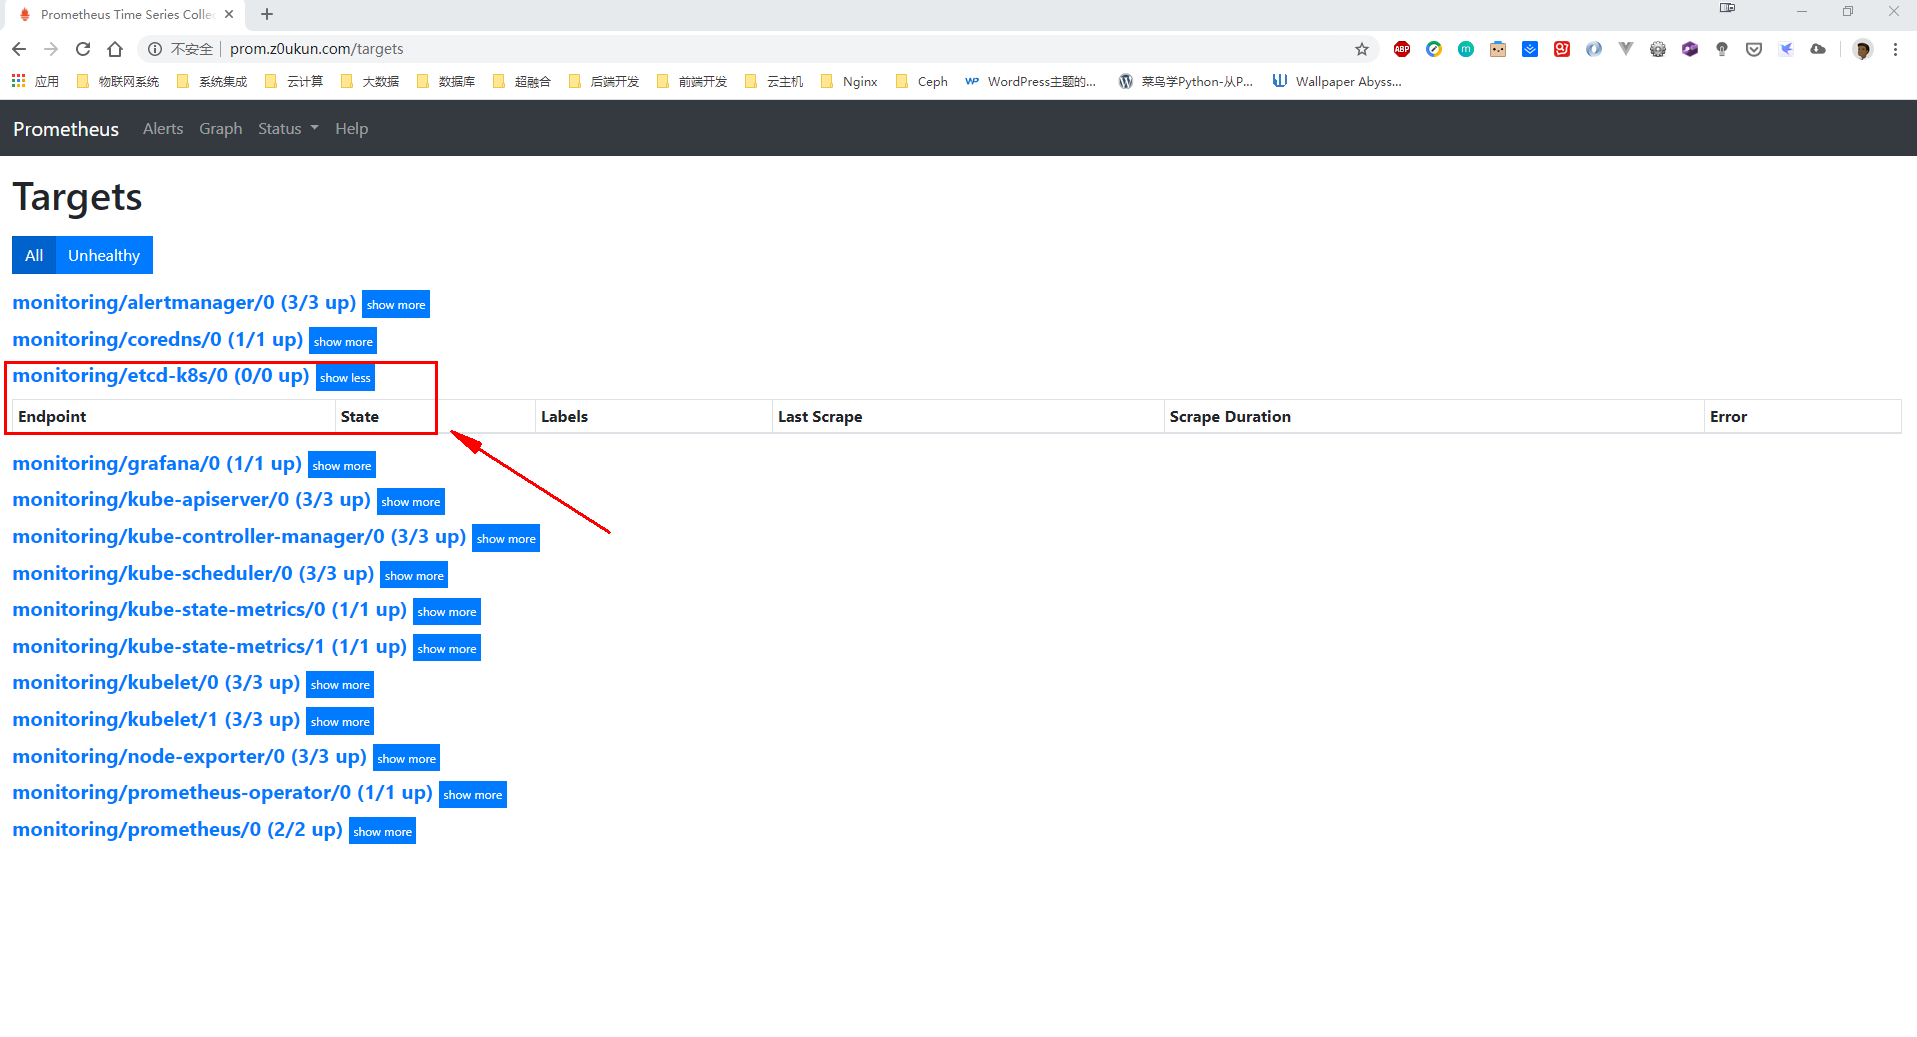Screen dimensions: 1917x1037
Task: Show more for kubelet/1 targets
Action: [x=340, y=721]
